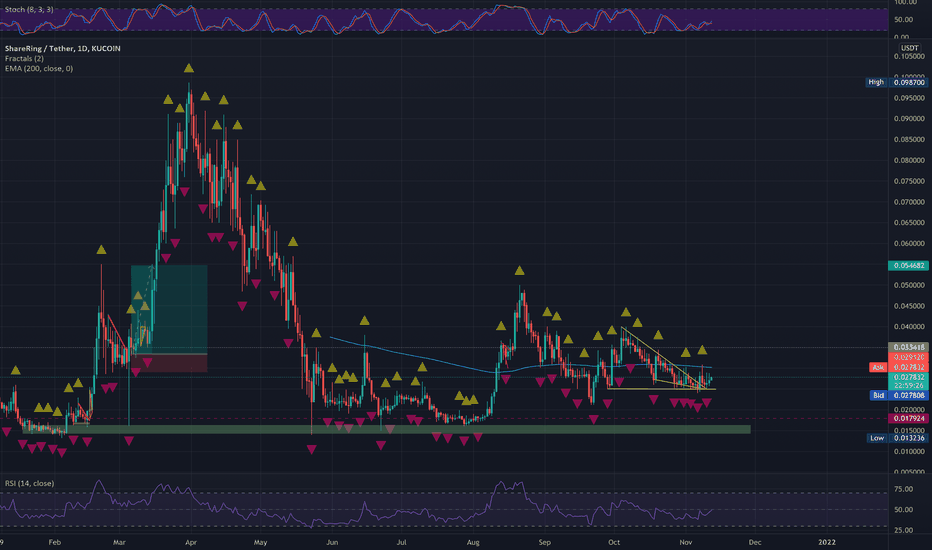Click the Bid 0.027808 price label
Screen dimensions: 932x550
coord(898,395)
